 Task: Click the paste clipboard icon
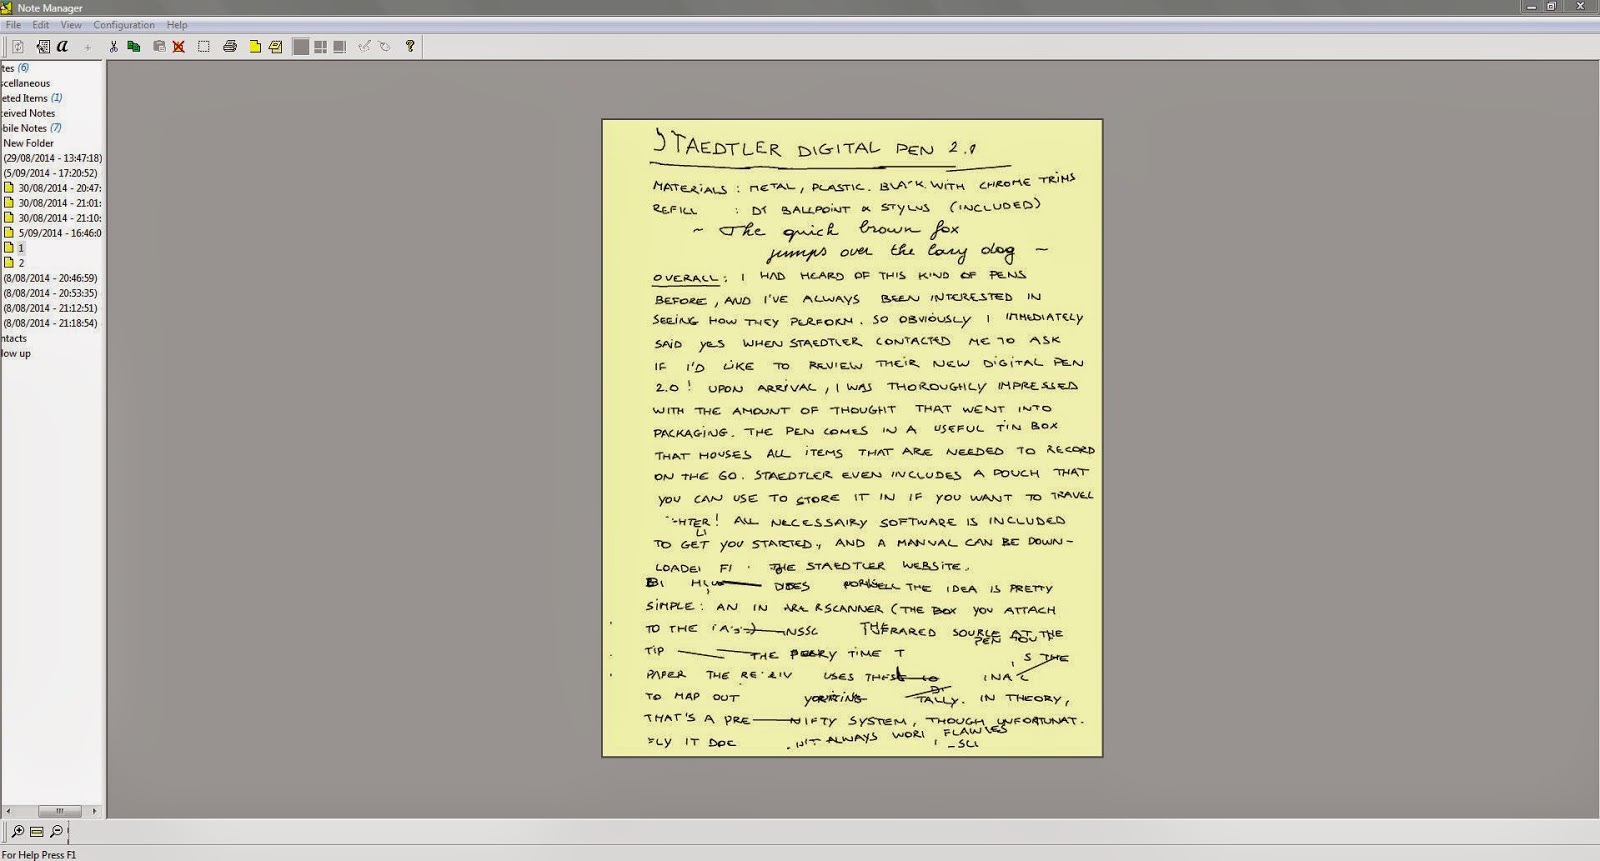159,46
